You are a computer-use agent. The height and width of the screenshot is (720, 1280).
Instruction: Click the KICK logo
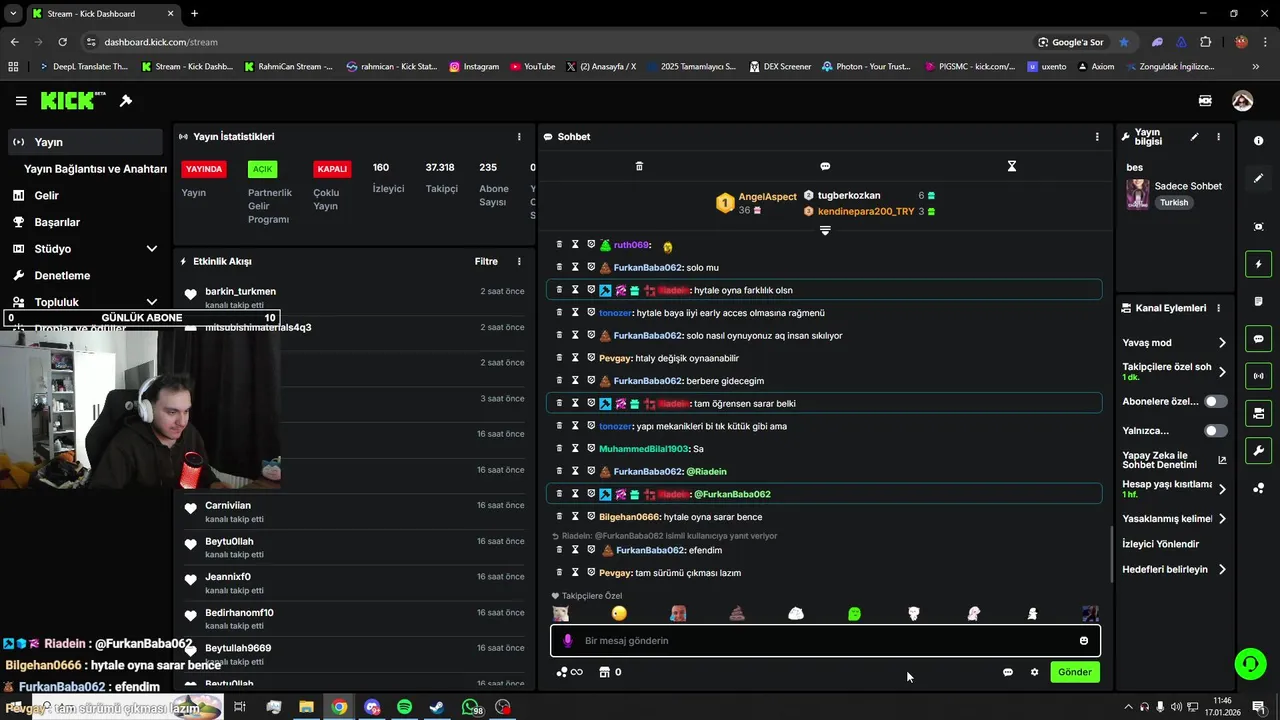[72, 101]
